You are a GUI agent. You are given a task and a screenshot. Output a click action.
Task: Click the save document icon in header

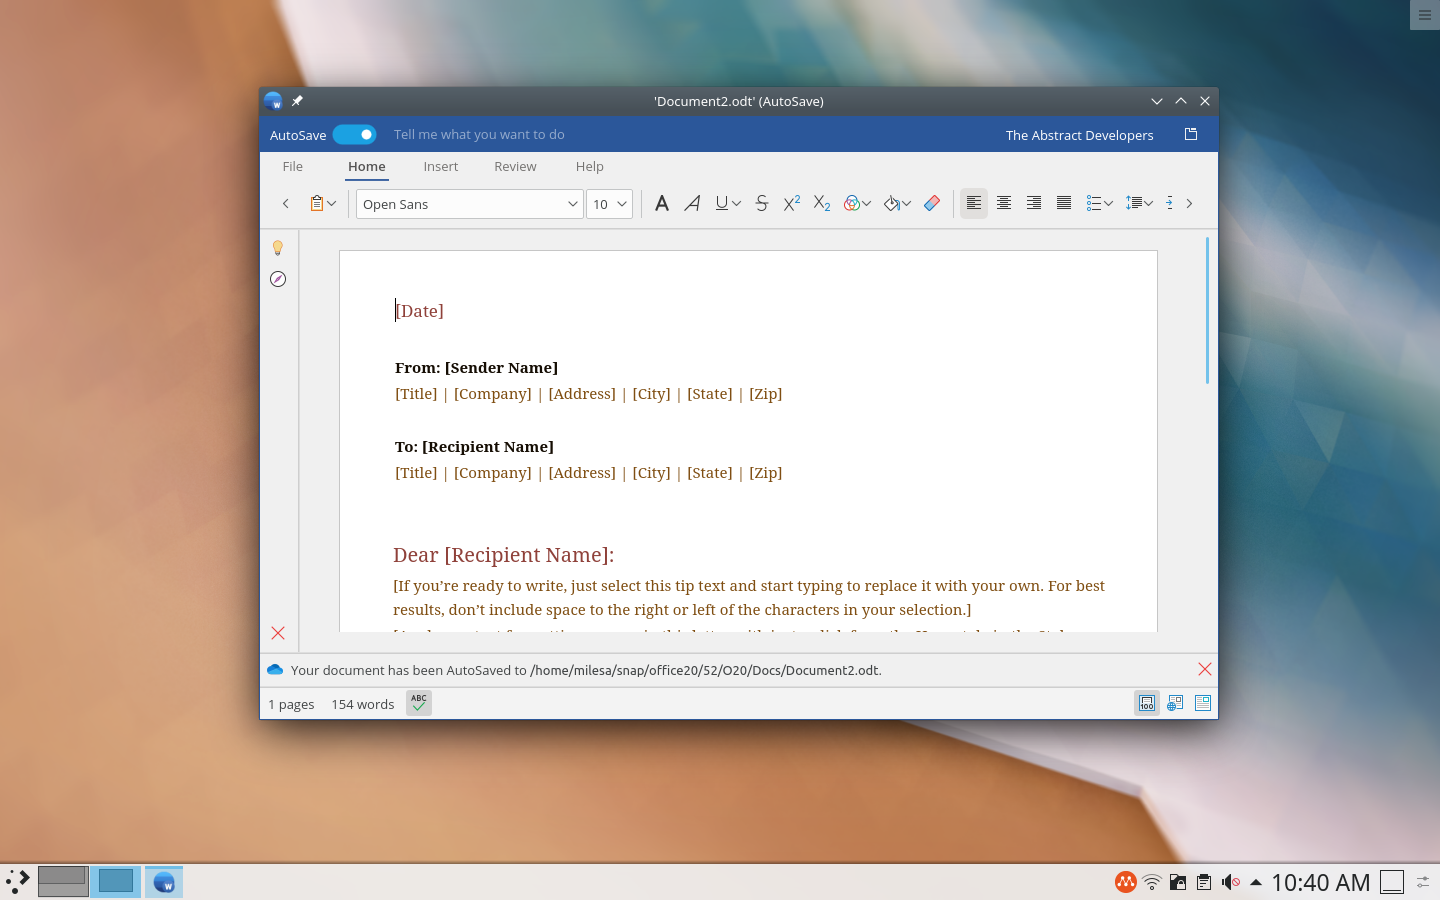[1191, 134]
